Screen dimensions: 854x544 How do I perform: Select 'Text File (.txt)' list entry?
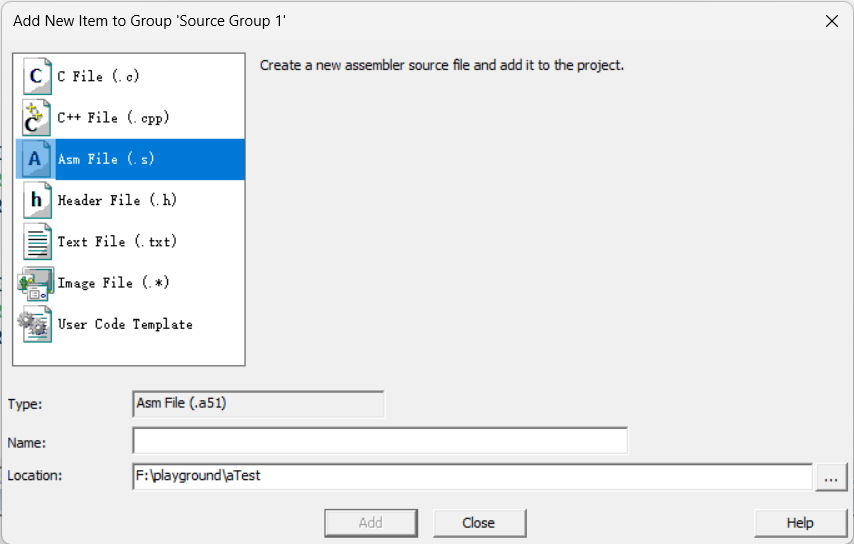(x=117, y=242)
